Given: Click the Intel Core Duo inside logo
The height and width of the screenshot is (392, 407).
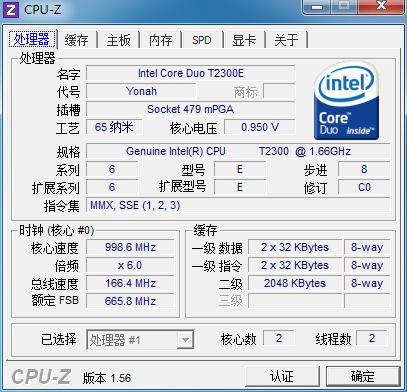Looking at the screenshot, I should (x=347, y=101).
